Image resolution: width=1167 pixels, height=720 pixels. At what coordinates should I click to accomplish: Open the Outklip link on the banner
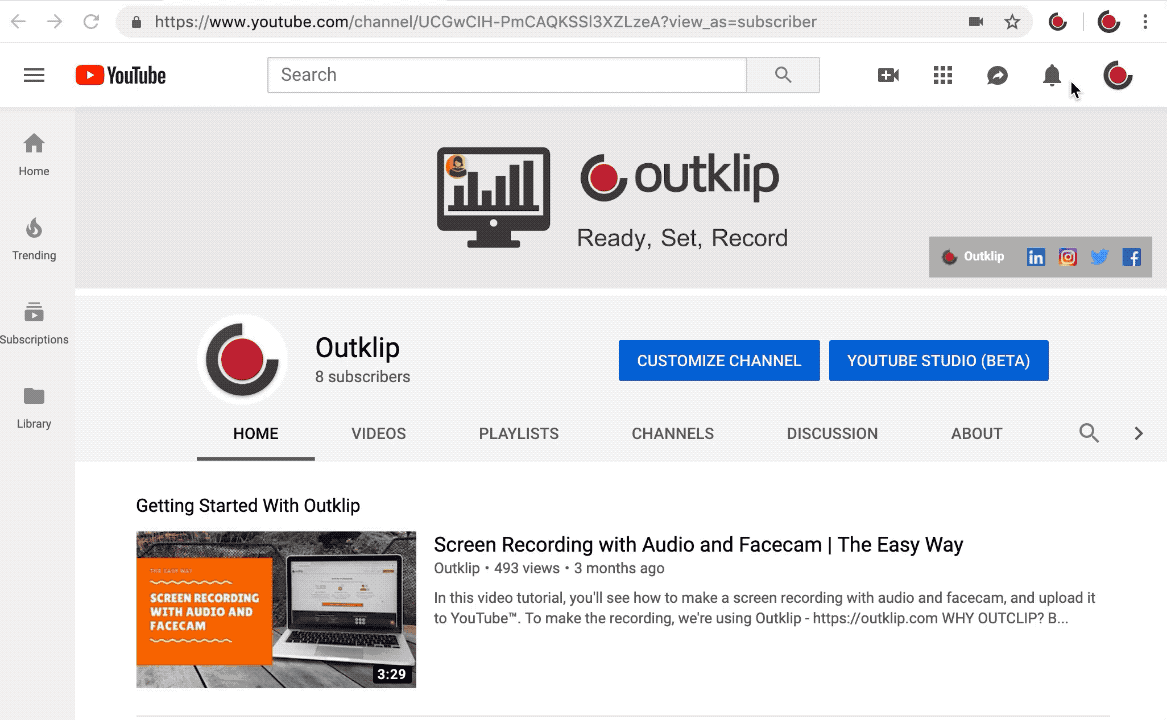click(973, 257)
